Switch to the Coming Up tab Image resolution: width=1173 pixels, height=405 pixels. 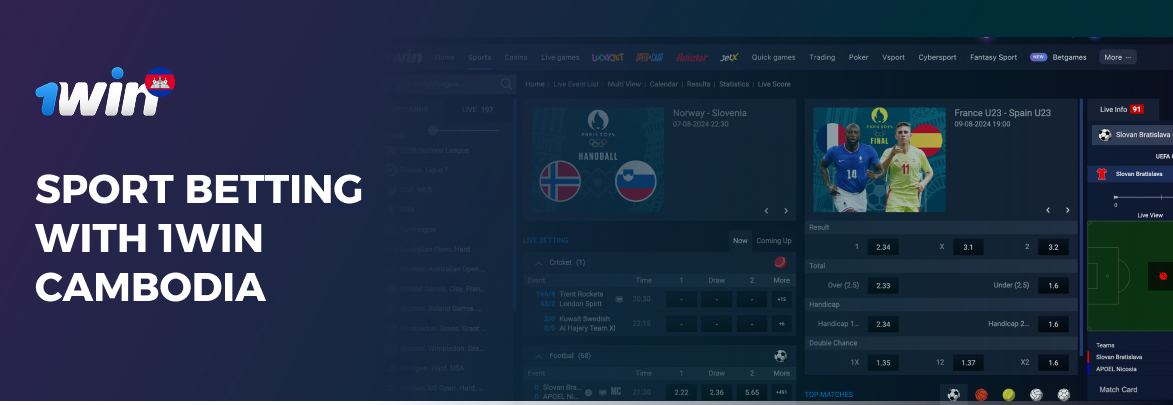(x=774, y=241)
